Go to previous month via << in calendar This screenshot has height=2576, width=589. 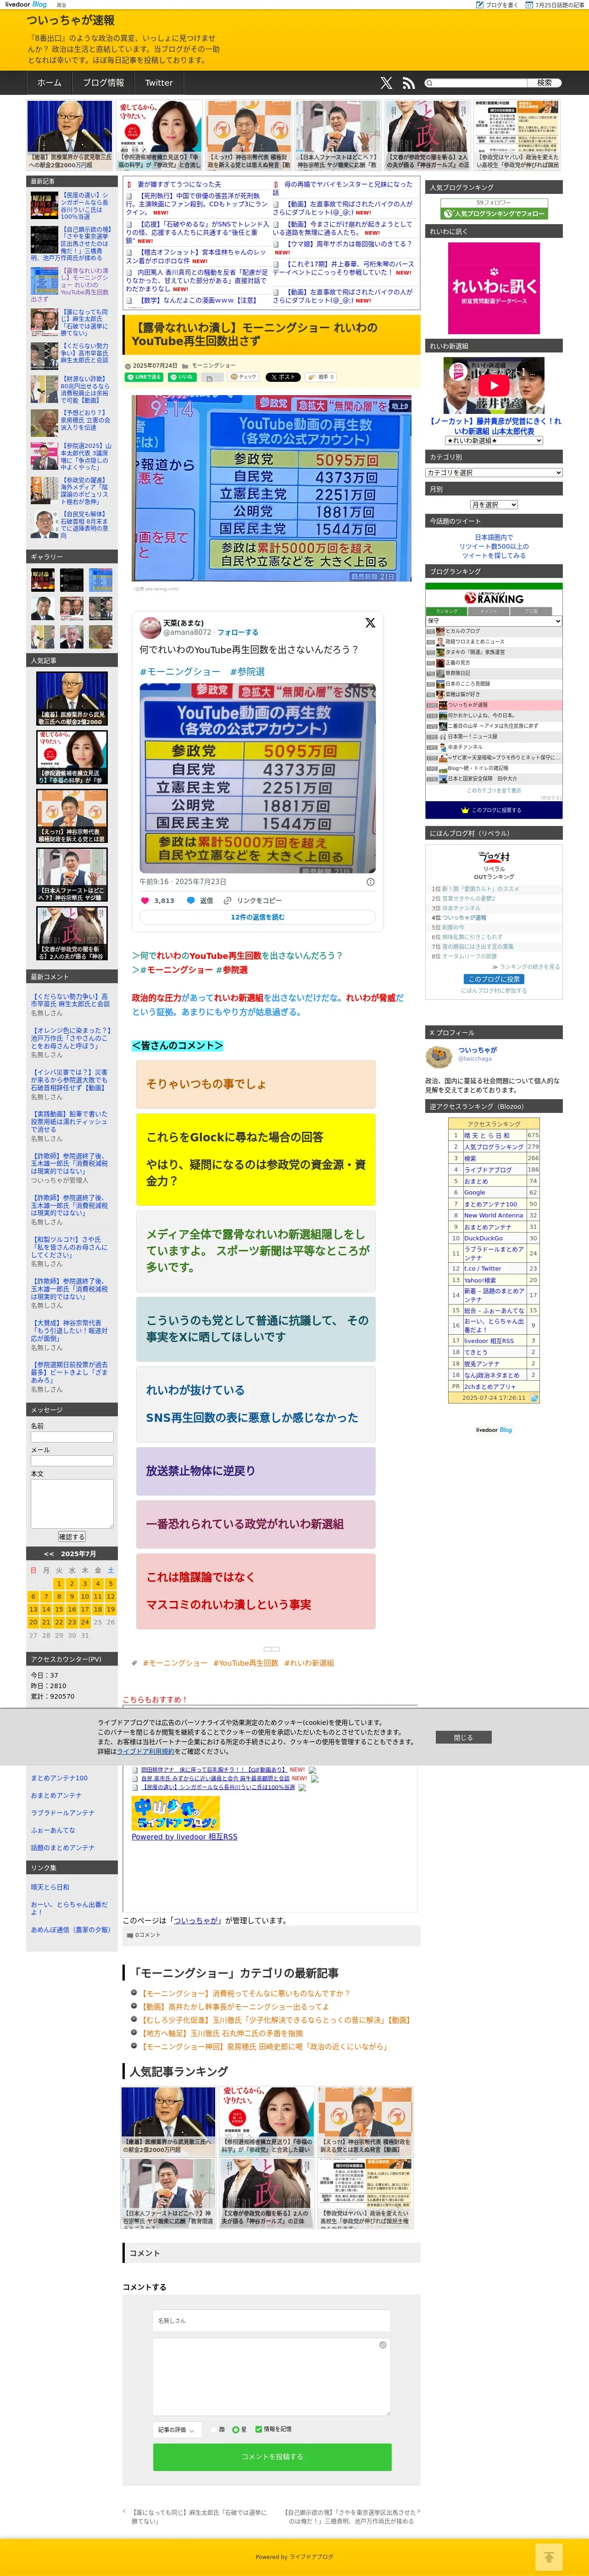[x=49, y=1554]
